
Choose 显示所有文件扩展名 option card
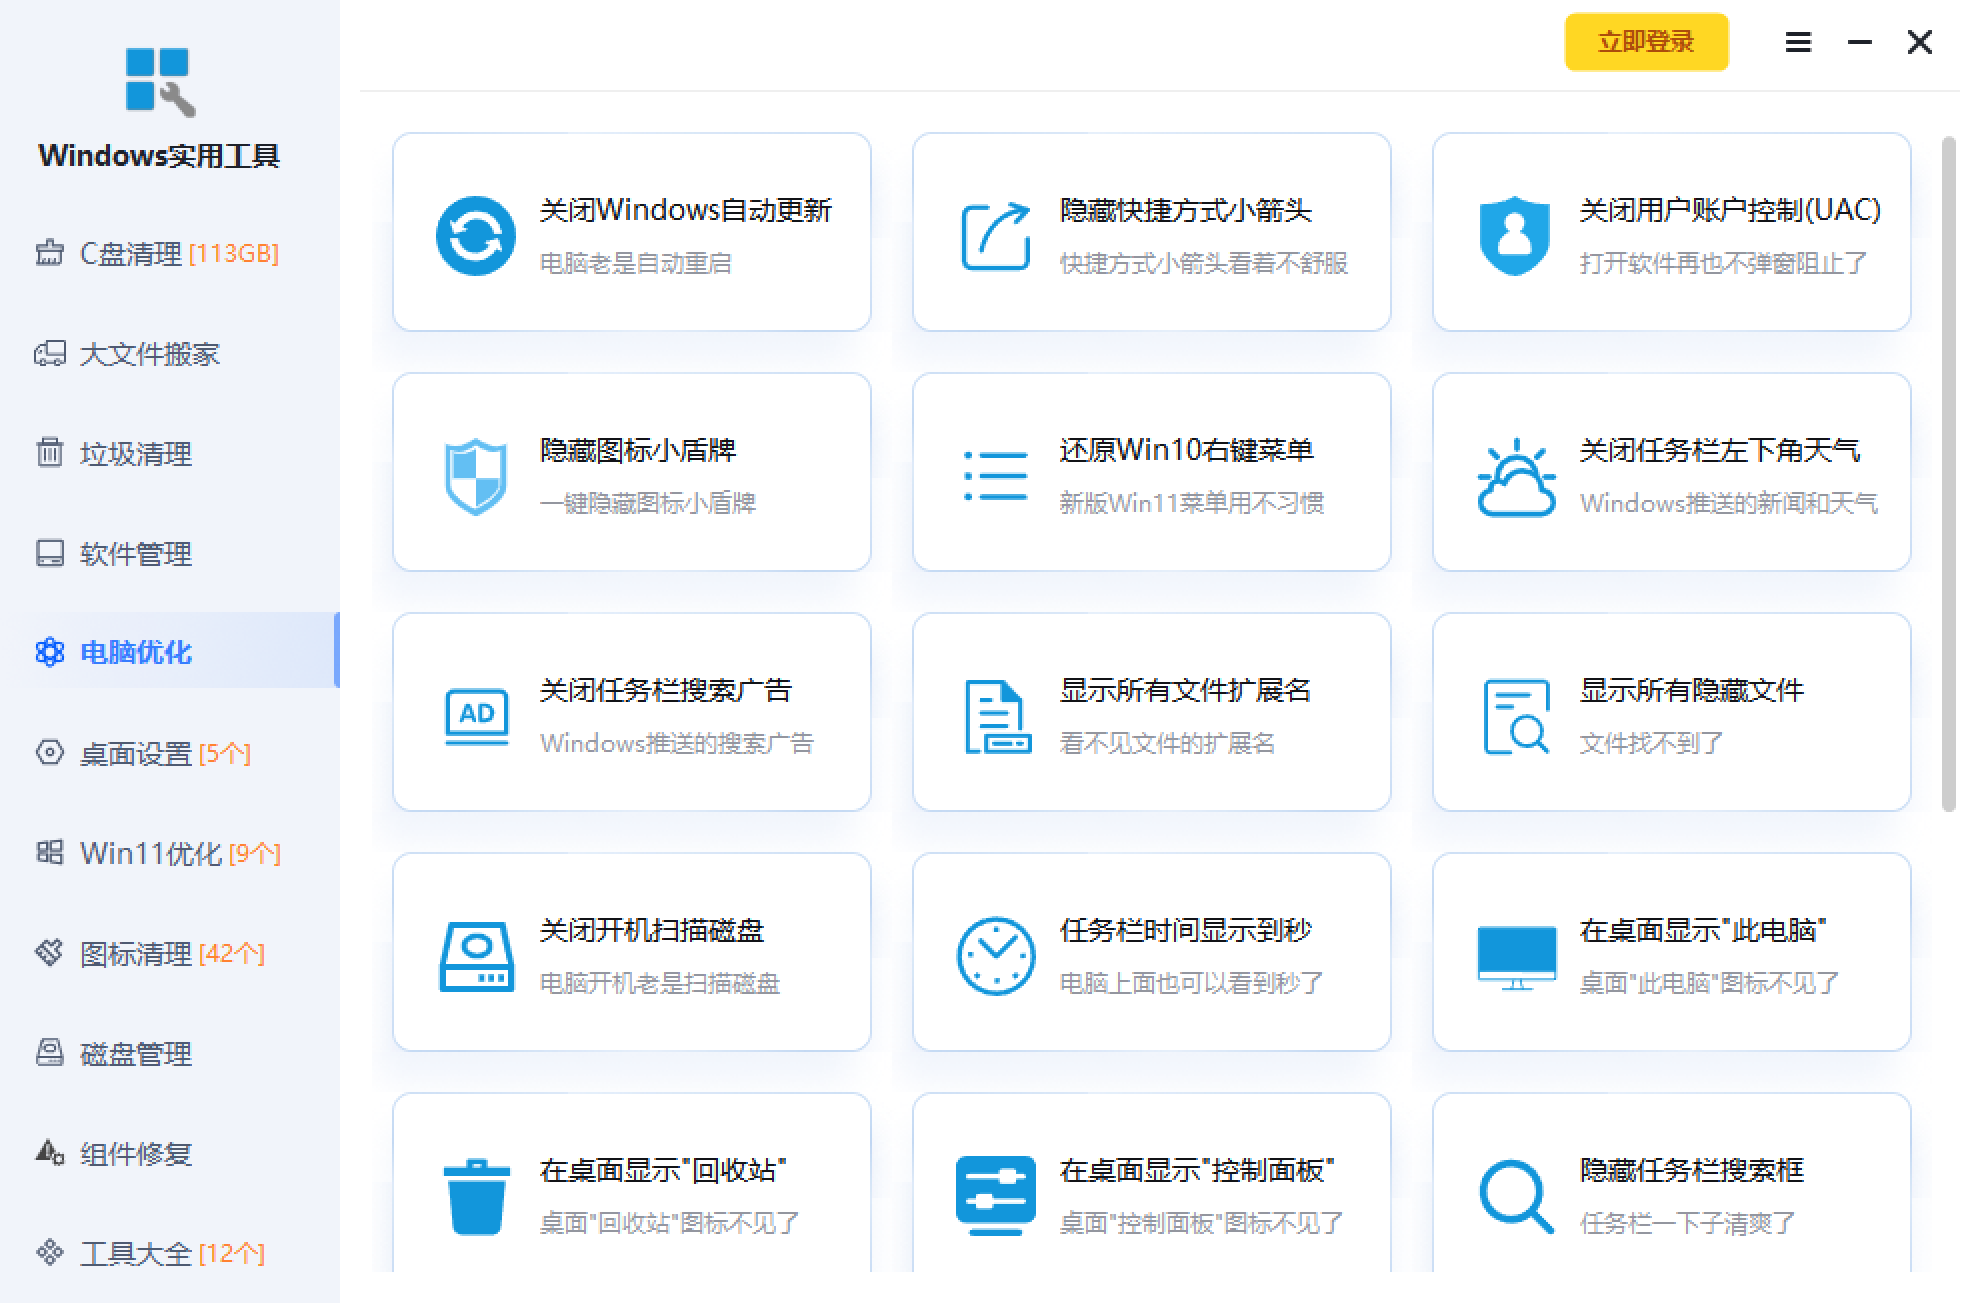pyautogui.click(x=1151, y=712)
